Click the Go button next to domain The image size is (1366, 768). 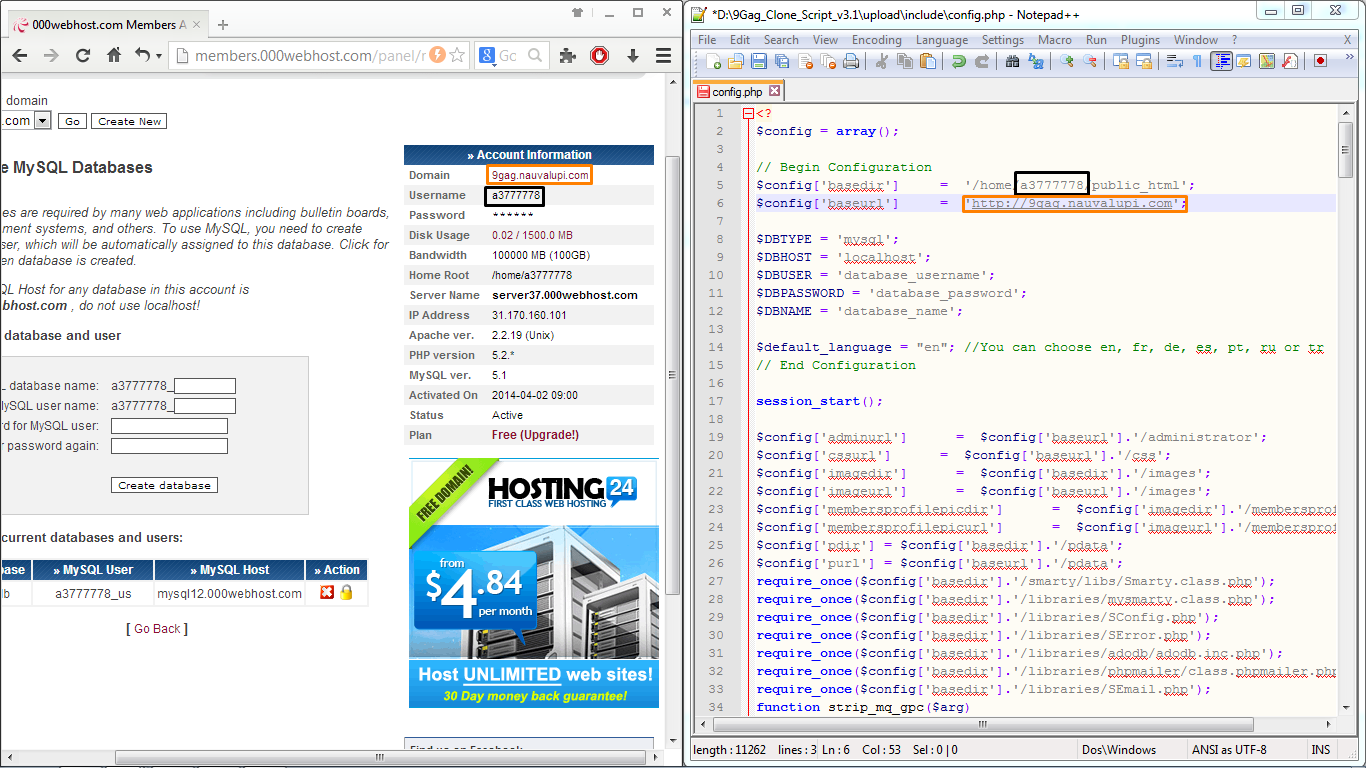click(71, 121)
